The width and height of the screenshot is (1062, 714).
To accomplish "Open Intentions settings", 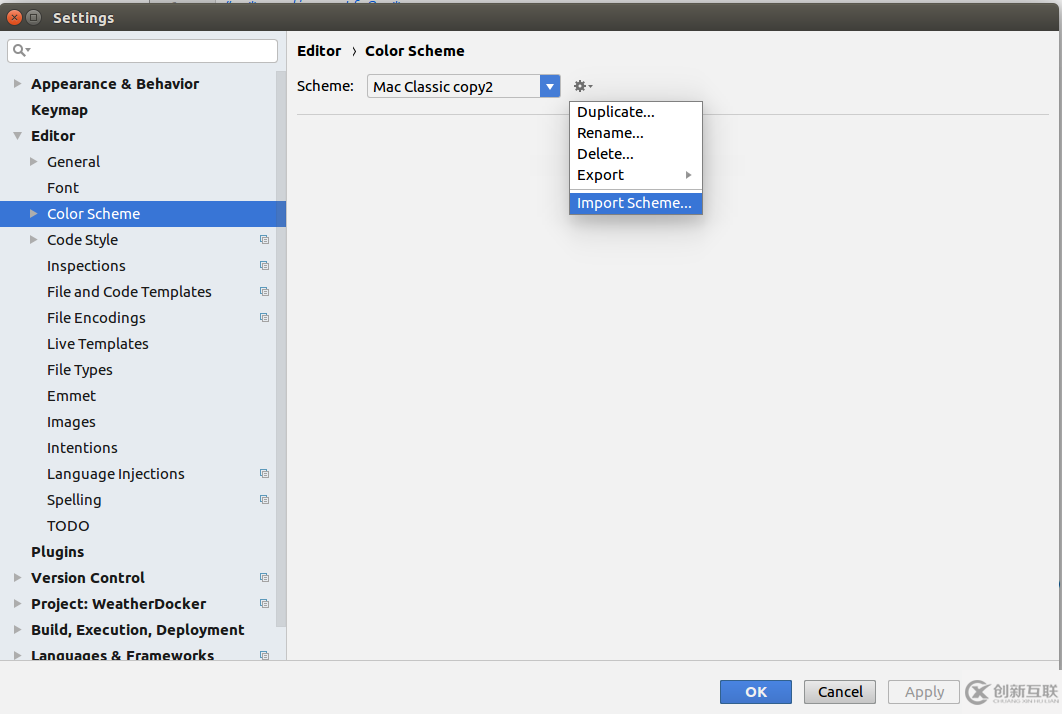I will 82,448.
